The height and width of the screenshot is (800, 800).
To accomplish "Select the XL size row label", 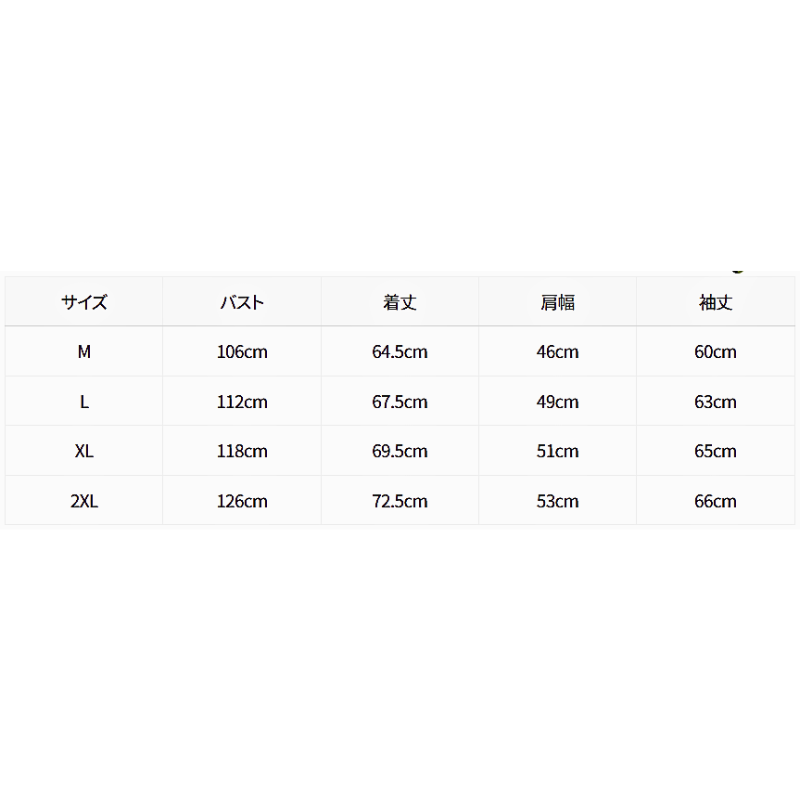I will [x=84, y=451].
